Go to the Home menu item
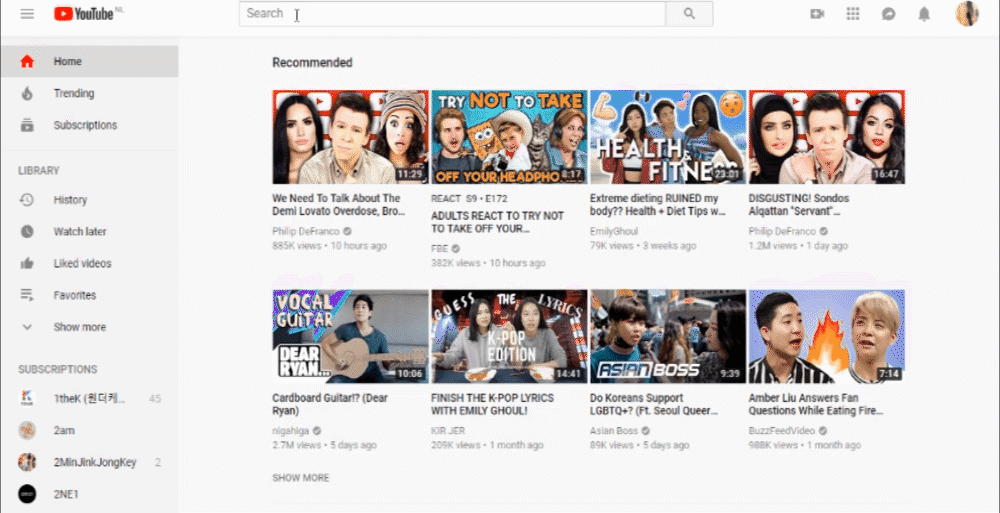This screenshot has height=513, width=1000. coord(89,61)
